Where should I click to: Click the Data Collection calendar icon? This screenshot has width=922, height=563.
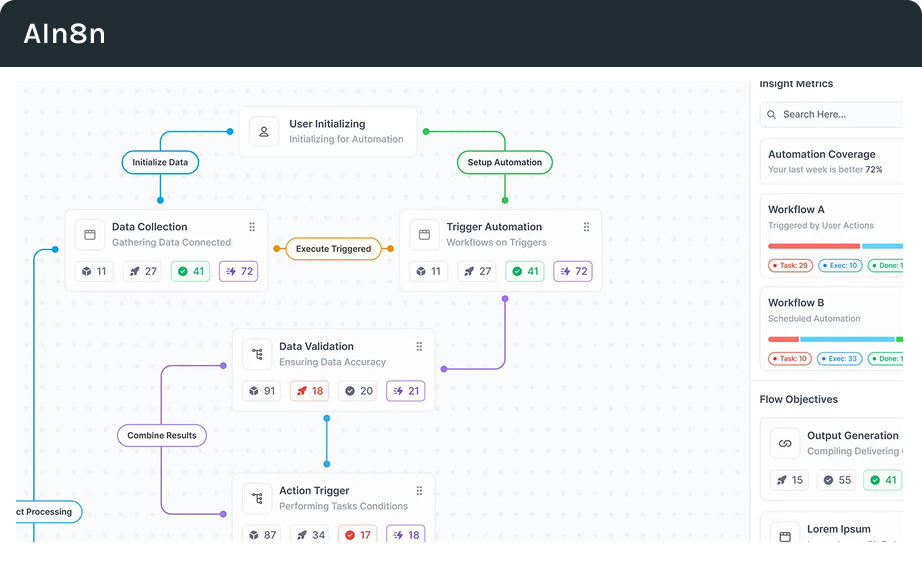pyautogui.click(x=90, y=235)
